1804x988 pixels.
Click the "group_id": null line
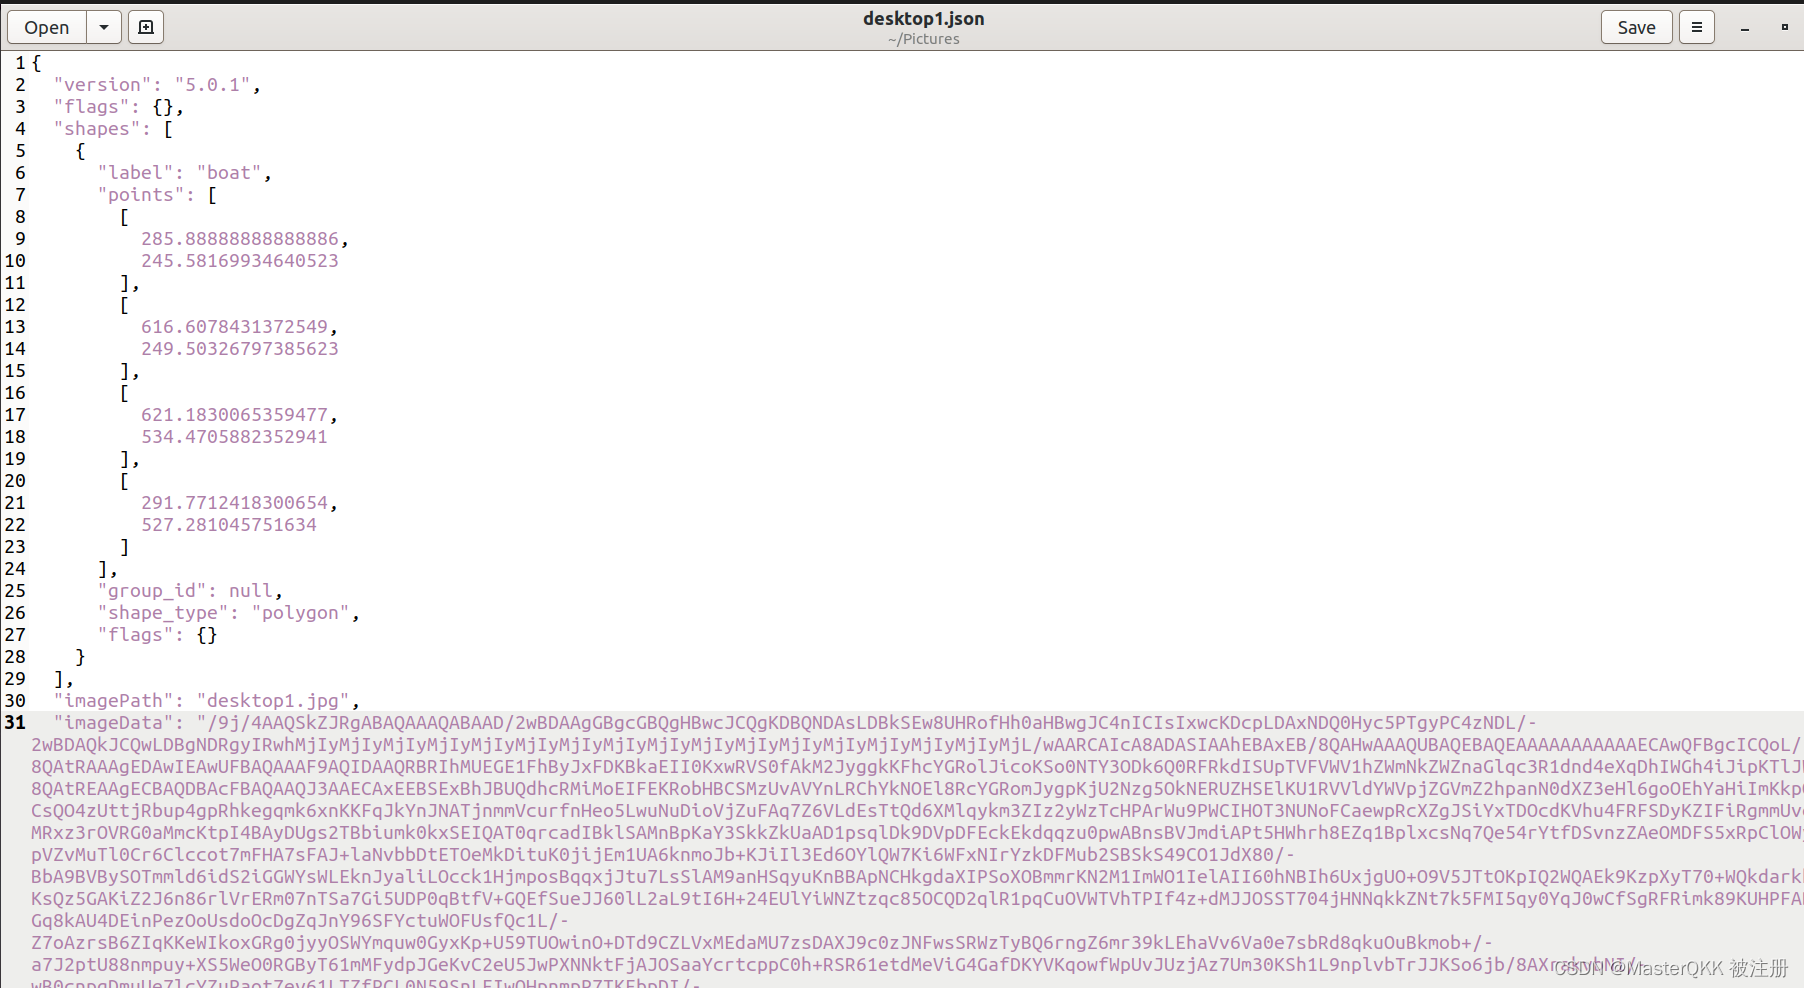pos(190,591)
